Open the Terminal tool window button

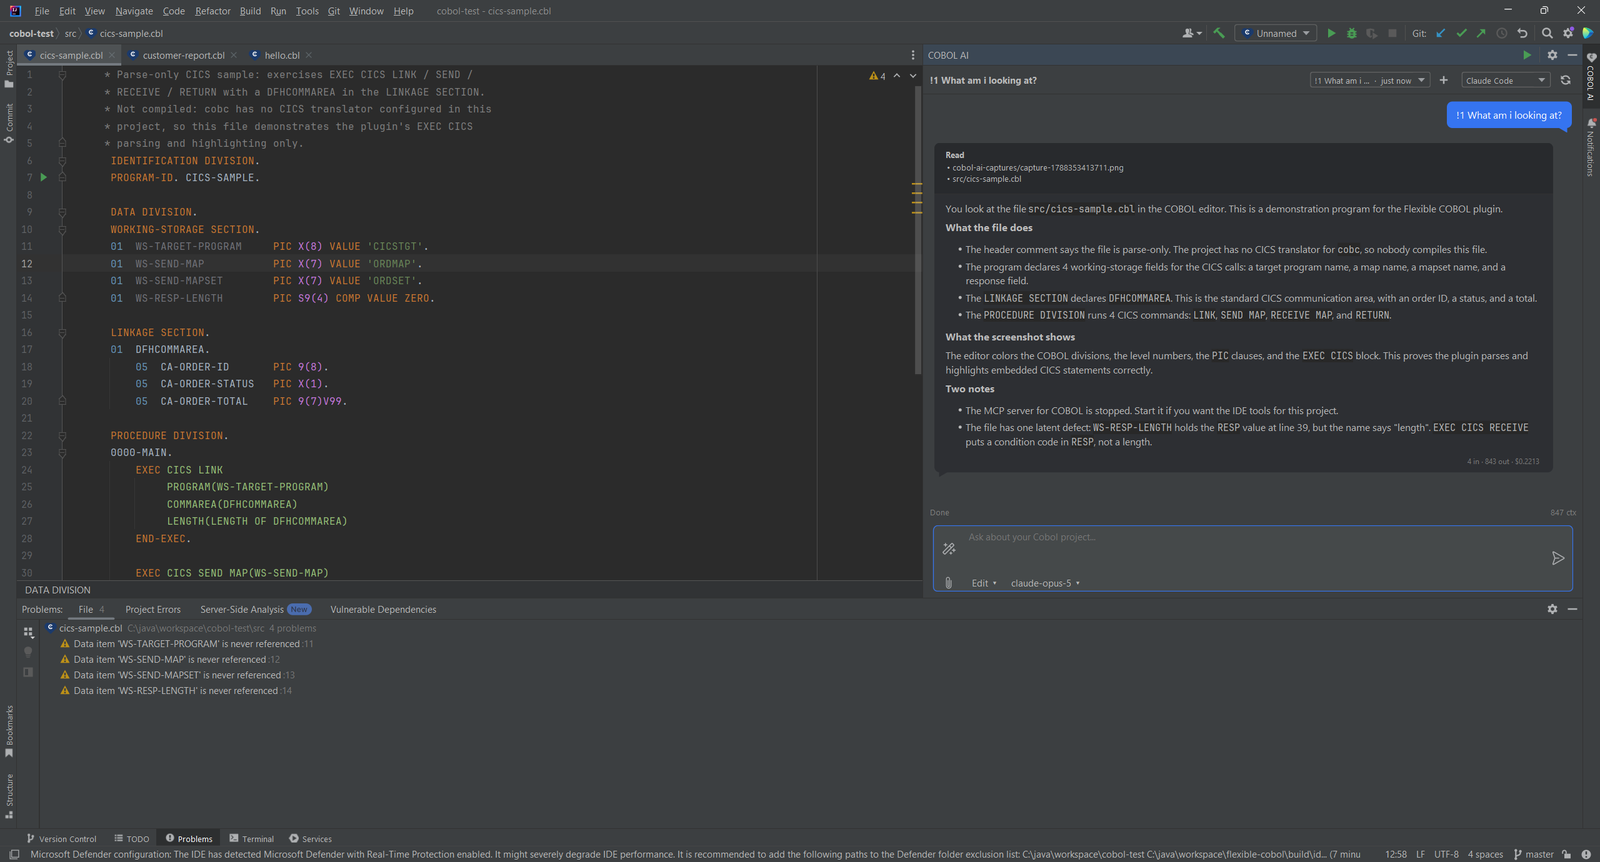click(251, 839)
